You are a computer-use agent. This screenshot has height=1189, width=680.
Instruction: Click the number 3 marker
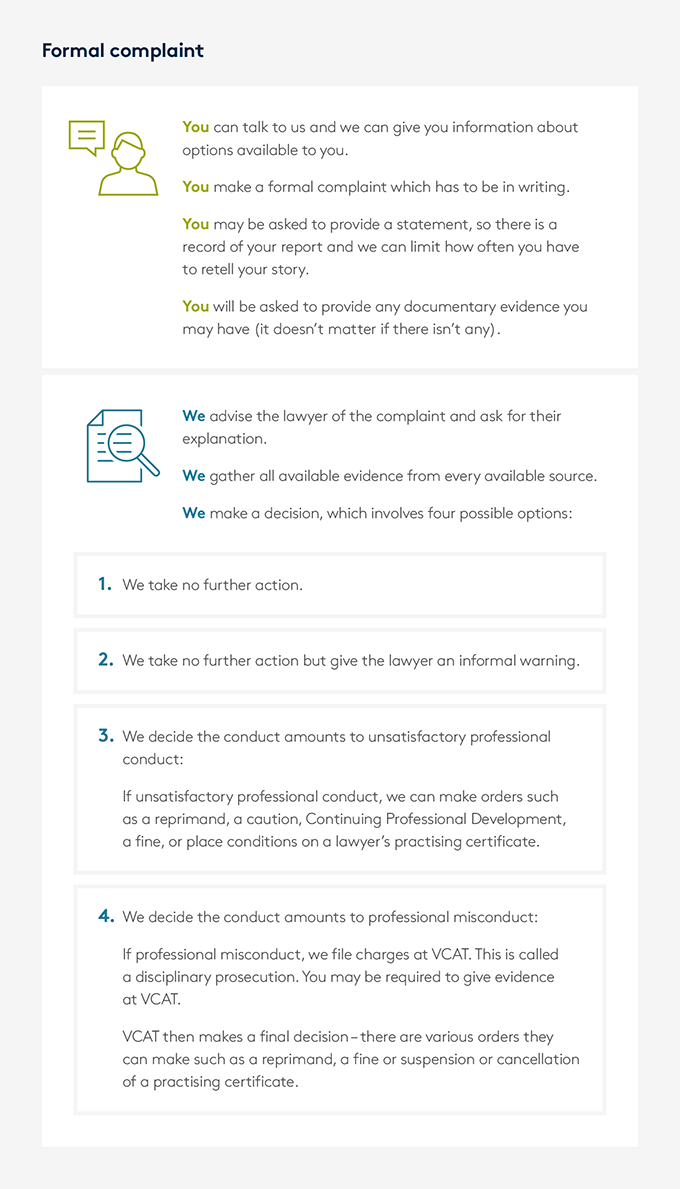tap(106, 736)
